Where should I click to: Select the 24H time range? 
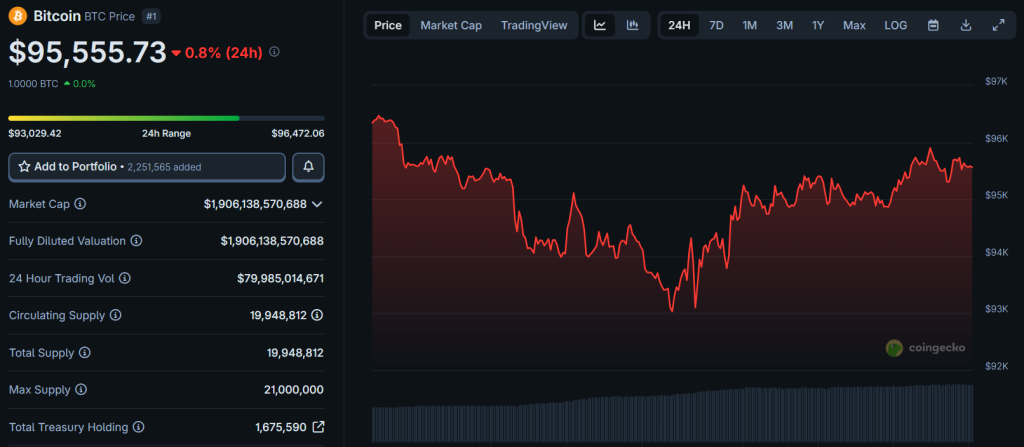click(679, 25)
